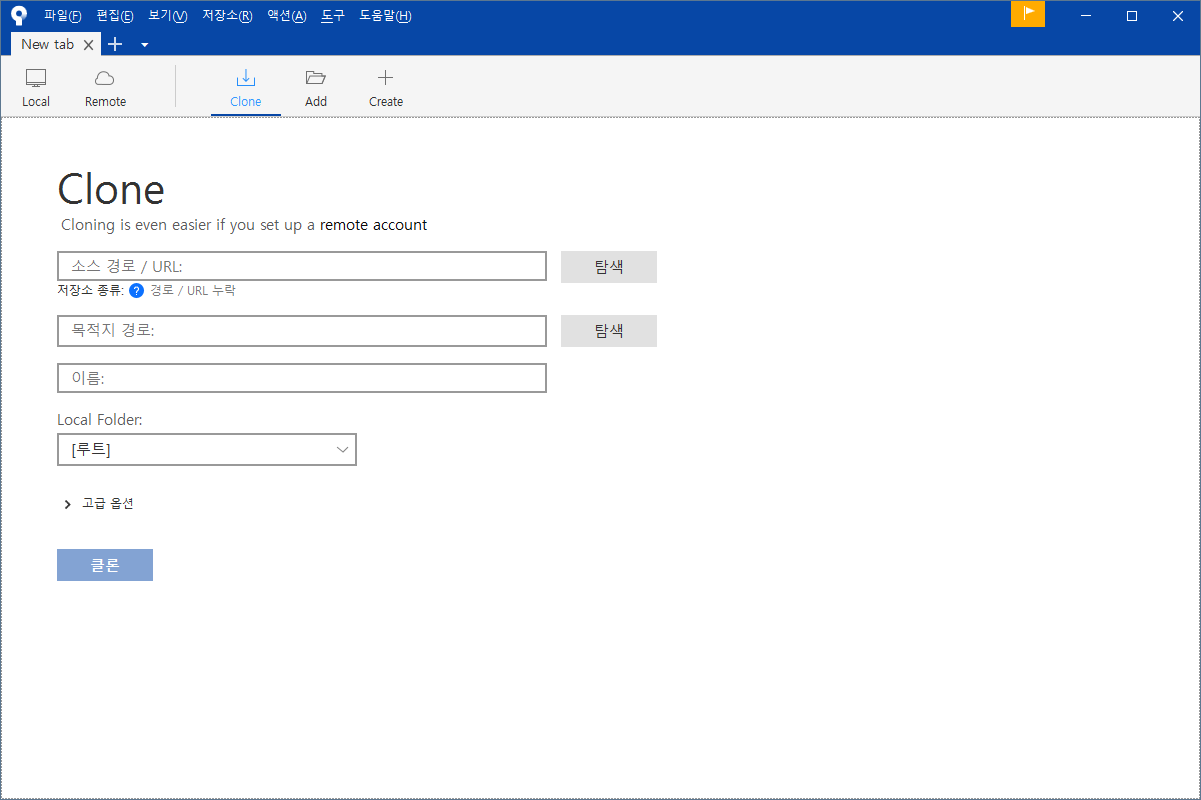Focus the 목적지 경로 input field
This screenshot has height=800, width=1201.
pyautogui.click(x=302, y=330)
